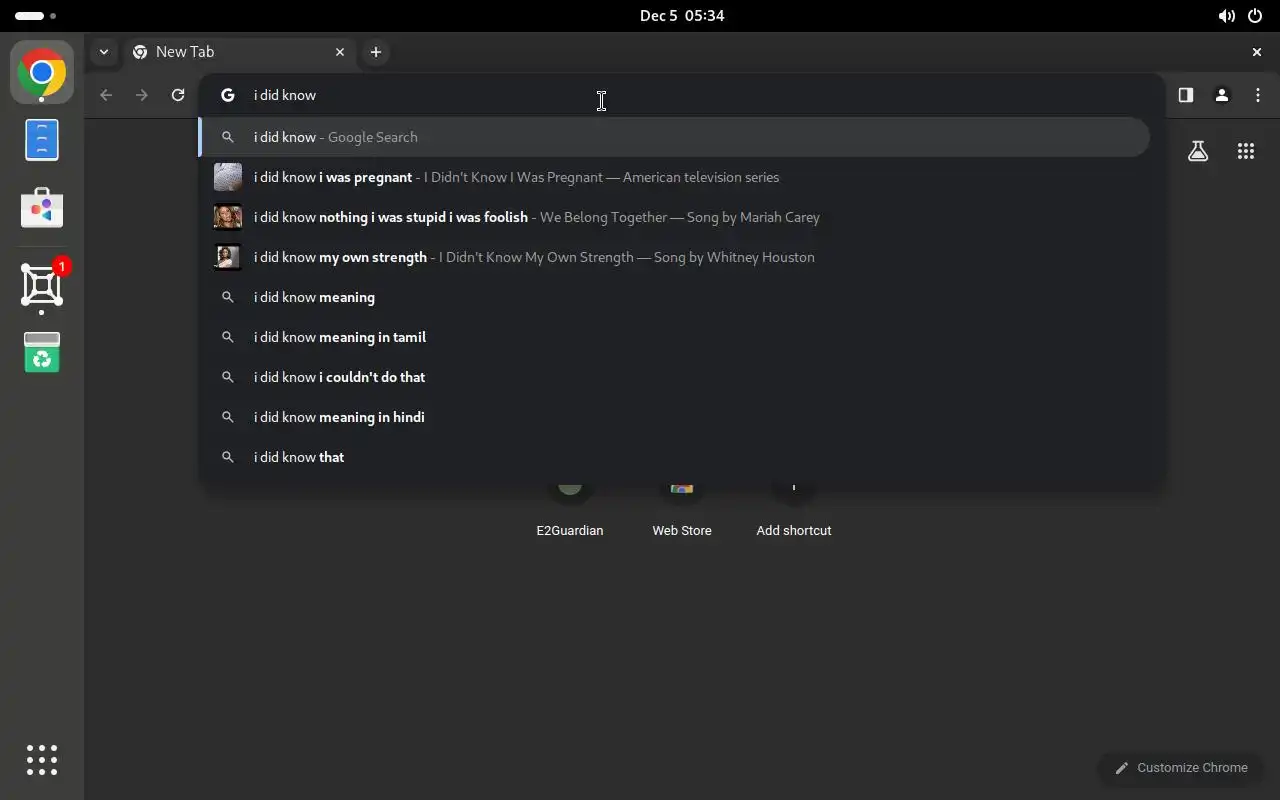Open the power menu icon
The height and width of the screenshot is (800, 1280).
[x=1256, y=16]
